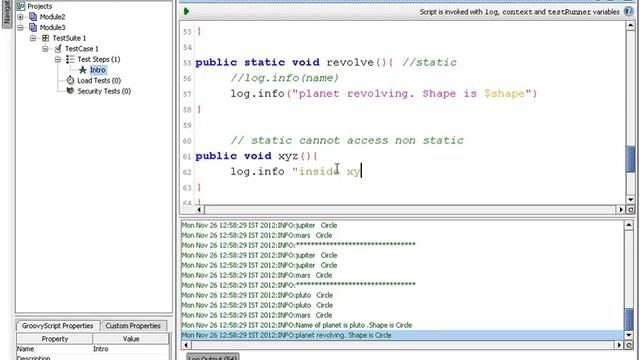
Task: Select Load Tests (0) in tree
Action: pyautogui.click(x=99, y=80)
